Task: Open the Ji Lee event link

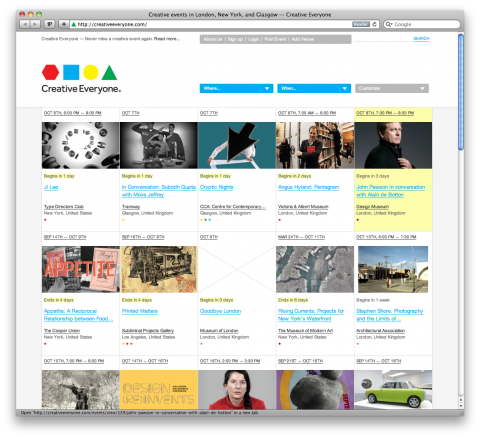Action: pyautogui.click(x=51, y=187)
